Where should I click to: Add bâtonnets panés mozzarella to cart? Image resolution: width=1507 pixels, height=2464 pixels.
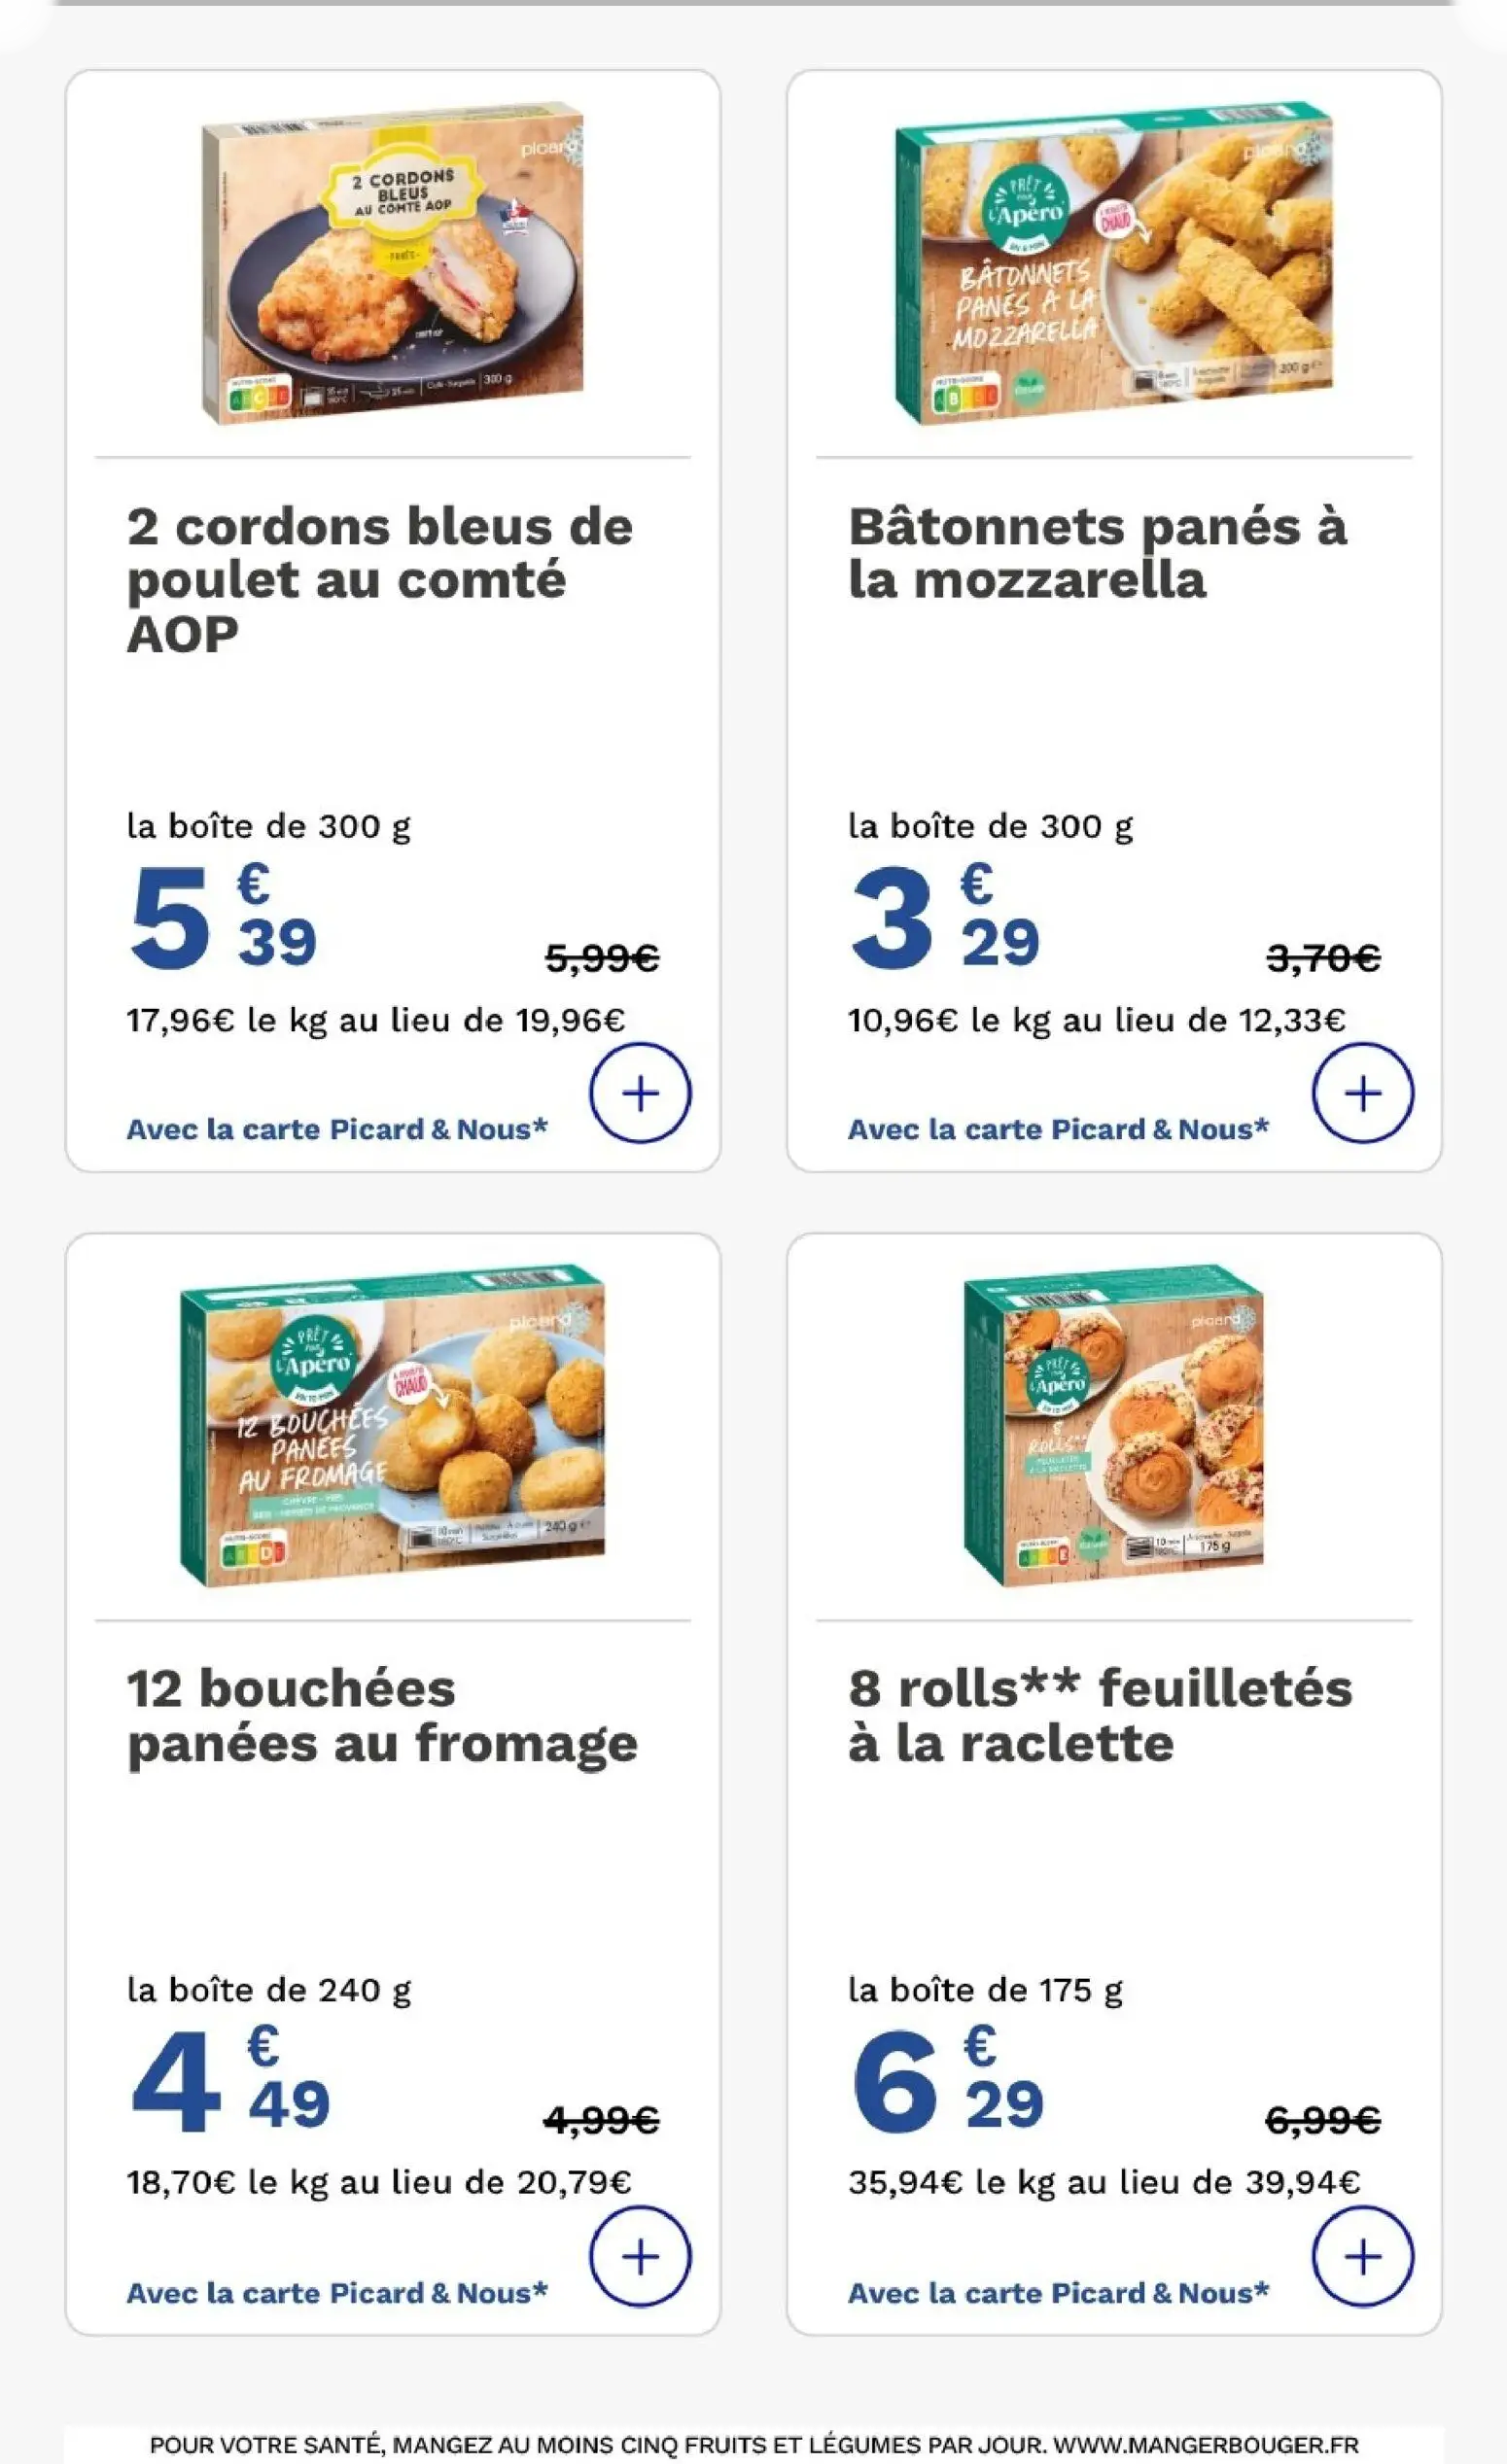click(1362, 1093)
